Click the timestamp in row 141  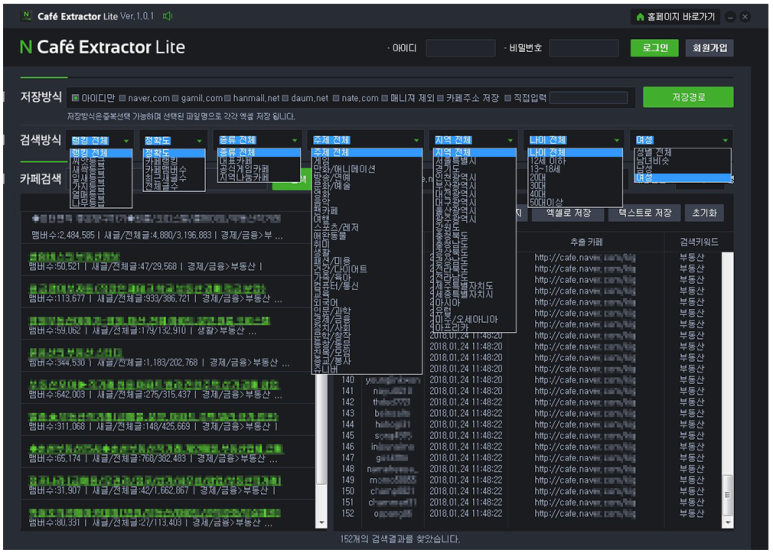coord(466,391)
